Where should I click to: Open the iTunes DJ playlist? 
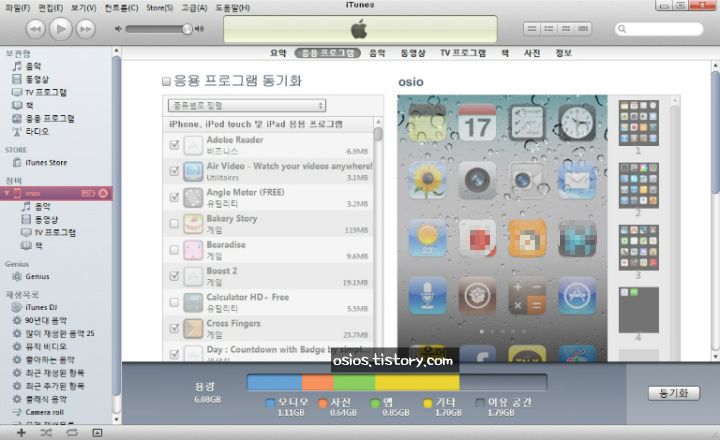click(41, 307)
